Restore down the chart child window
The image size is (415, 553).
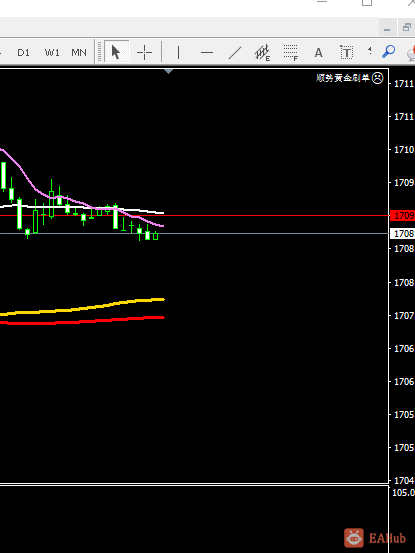pyautogui.click(x=407, y=28)
